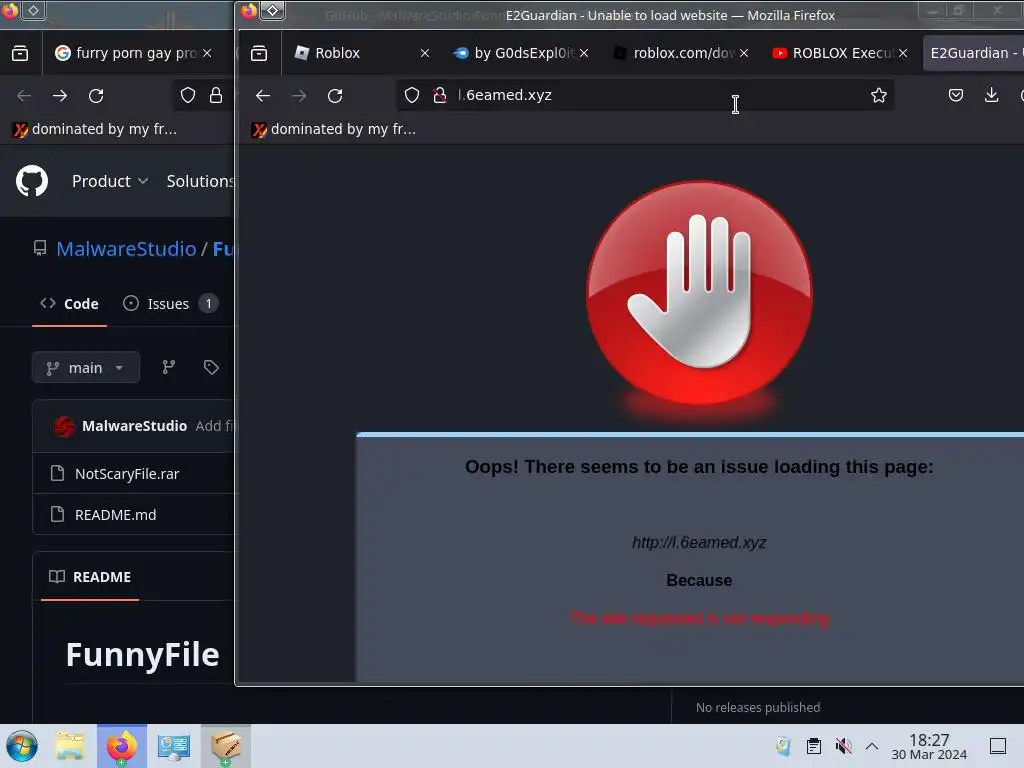Open File Explorer from the taskbar
1024x768 pixels.
(70, 746)
